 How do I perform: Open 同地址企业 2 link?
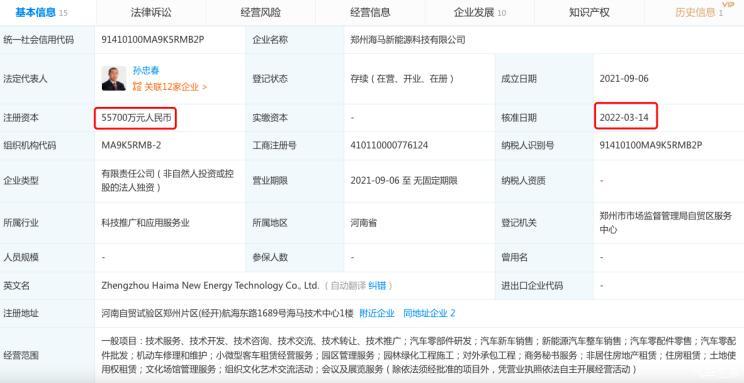pos(429,313)
